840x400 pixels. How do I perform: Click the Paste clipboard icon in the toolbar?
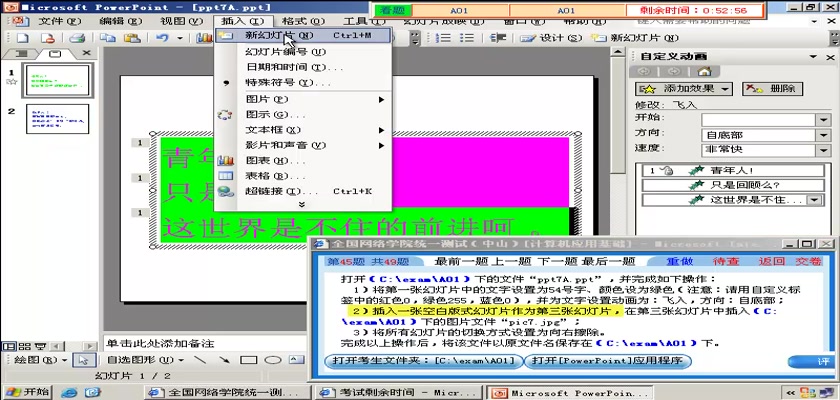pyautogui.click(x=131, y=38)
